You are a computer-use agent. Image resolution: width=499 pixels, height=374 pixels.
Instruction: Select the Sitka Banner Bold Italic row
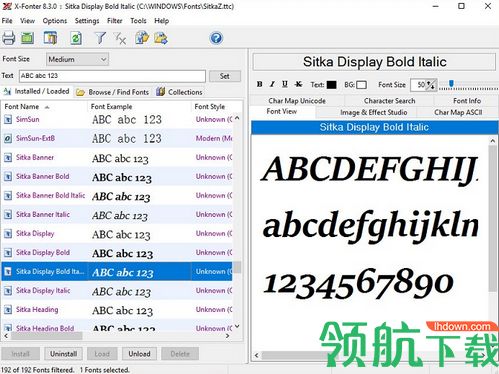[x=117, y=195]
